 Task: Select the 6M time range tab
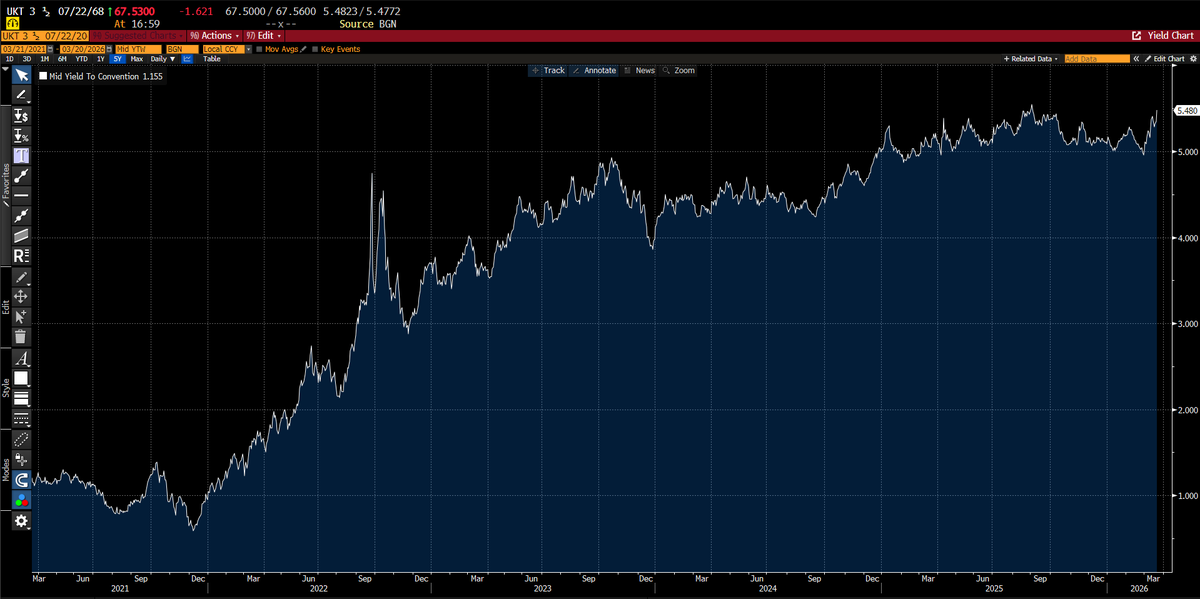click(x=62, y=59)
